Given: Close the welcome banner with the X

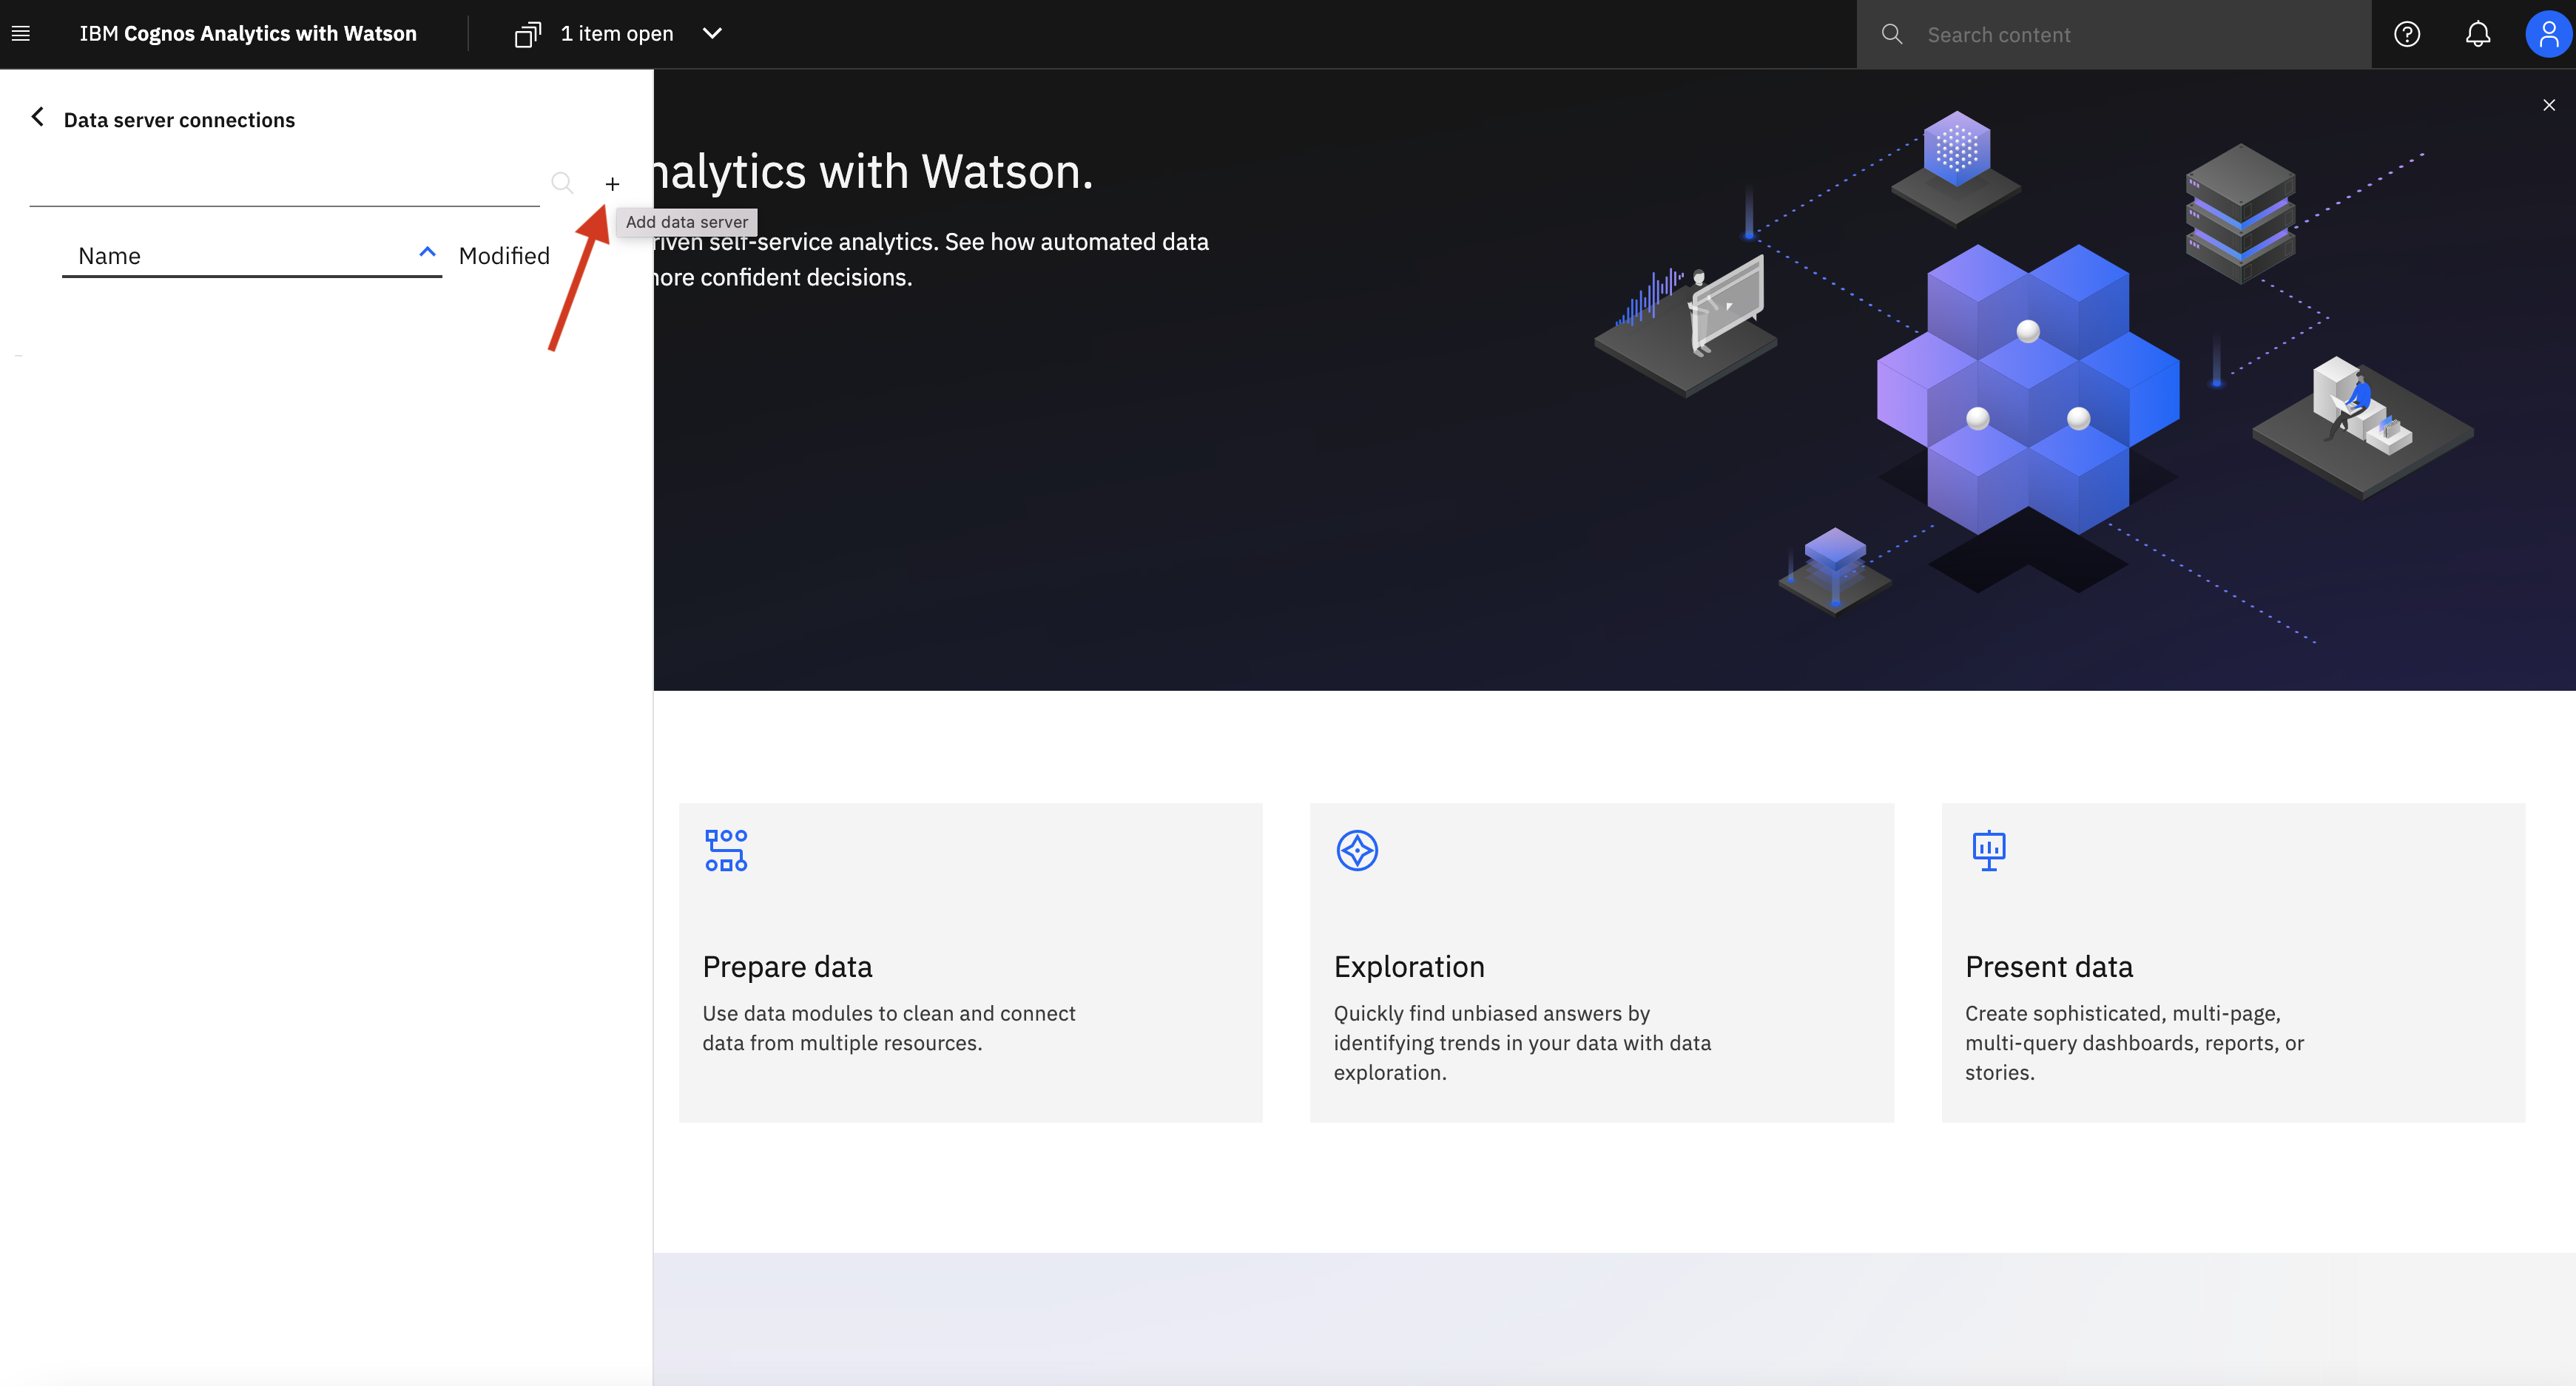Looking at the screenshot, I should (x=2549, y=105).
